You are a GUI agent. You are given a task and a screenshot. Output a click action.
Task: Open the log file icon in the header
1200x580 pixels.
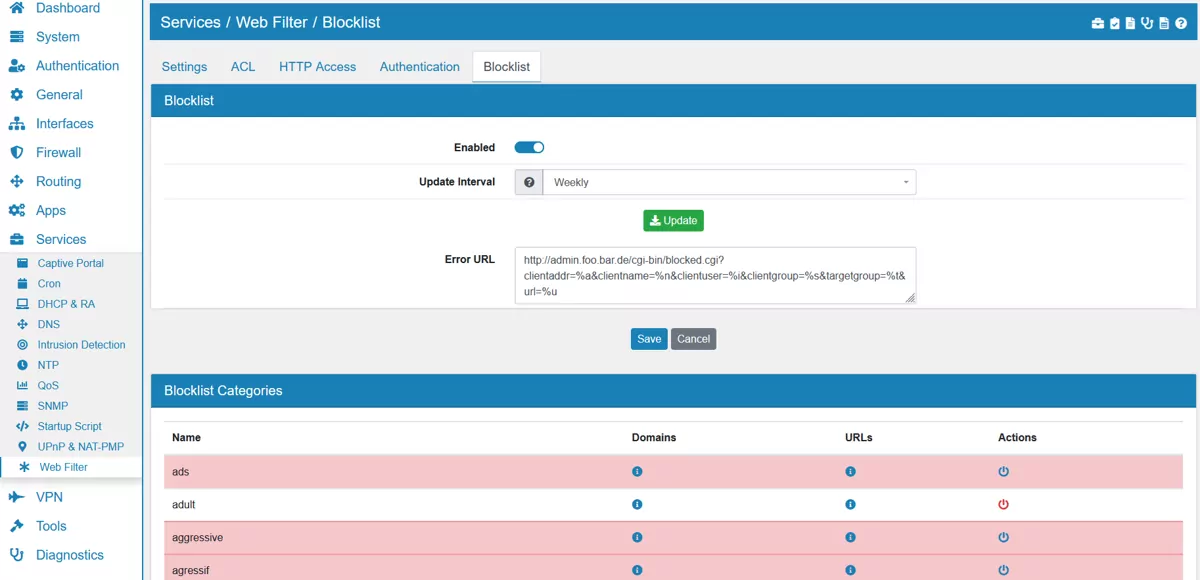click(x=1163, y=23)
